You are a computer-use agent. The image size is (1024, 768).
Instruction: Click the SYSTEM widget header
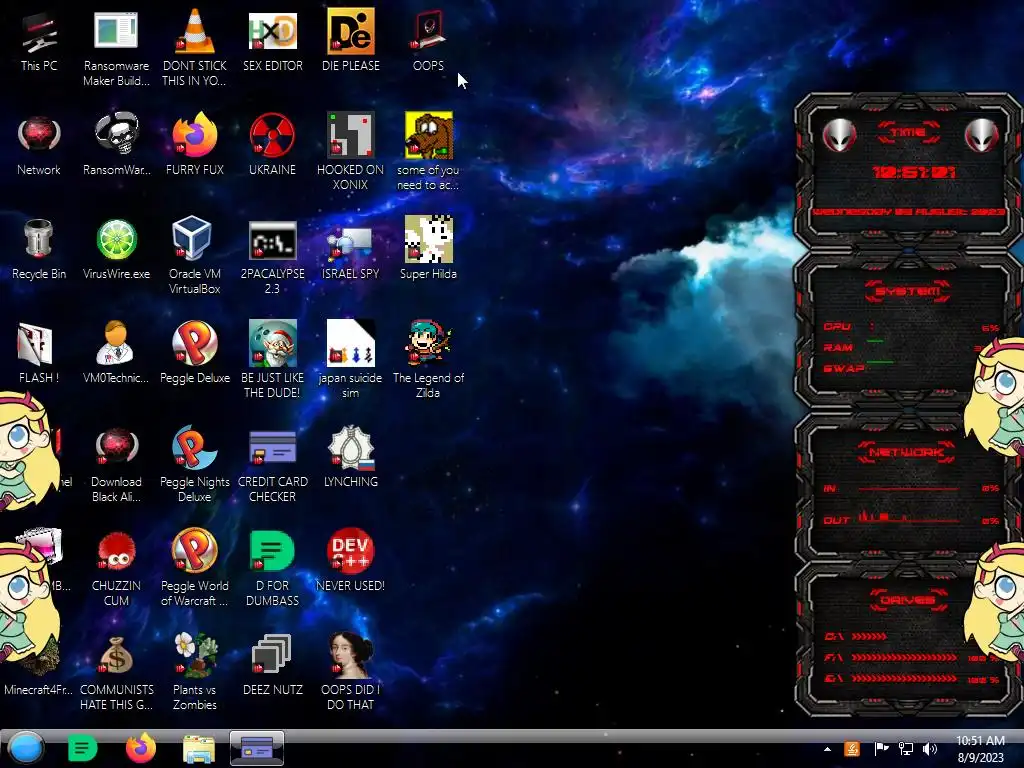908,291
